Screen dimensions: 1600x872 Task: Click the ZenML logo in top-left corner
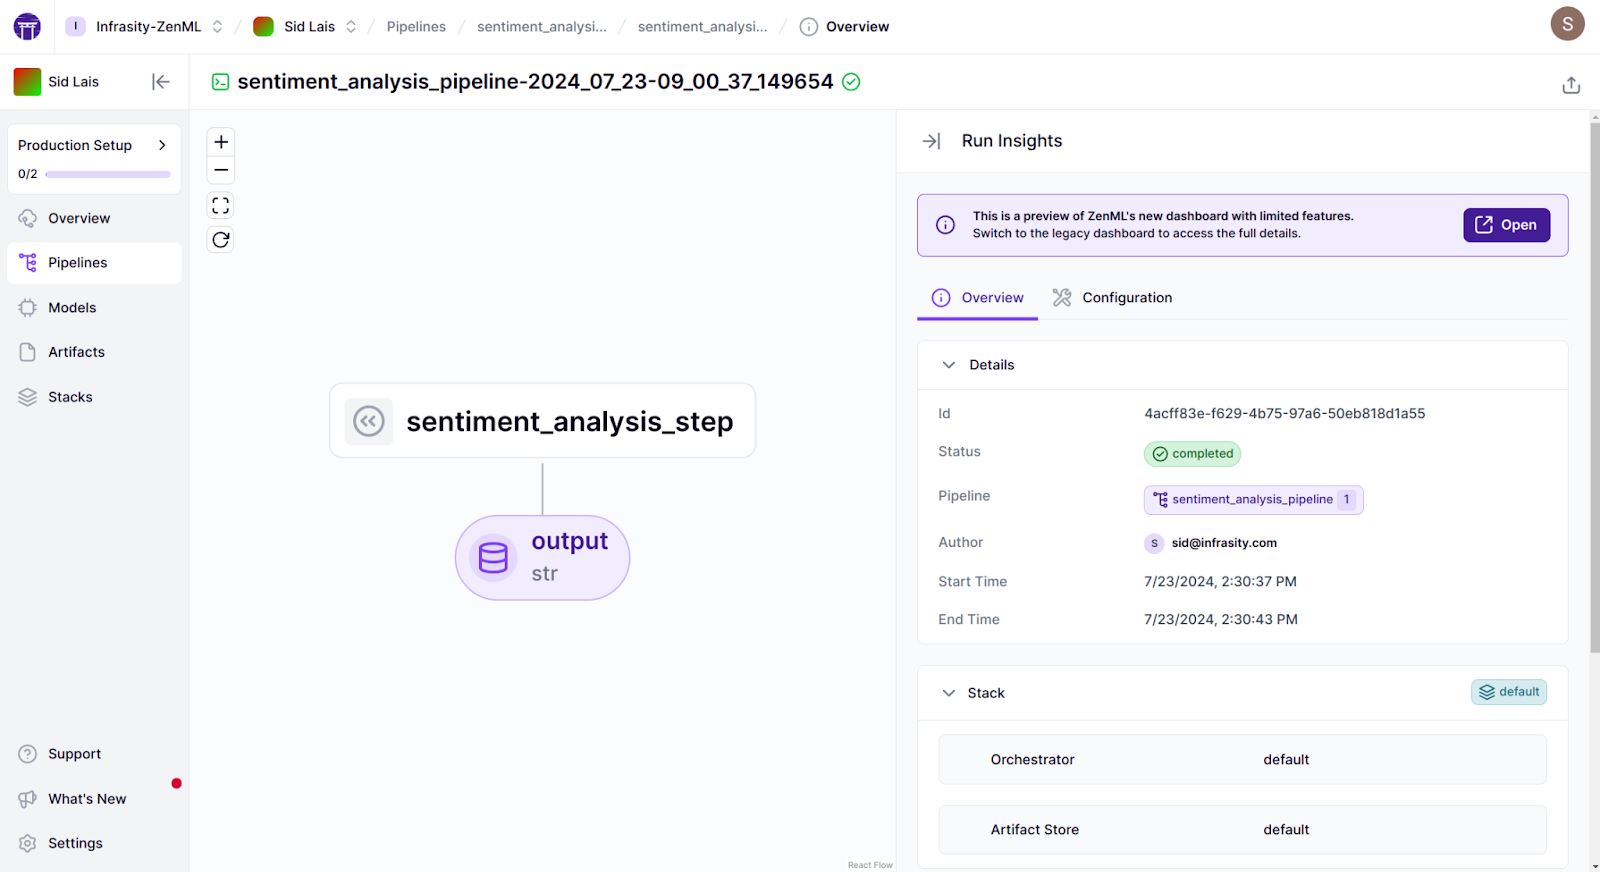27,27
